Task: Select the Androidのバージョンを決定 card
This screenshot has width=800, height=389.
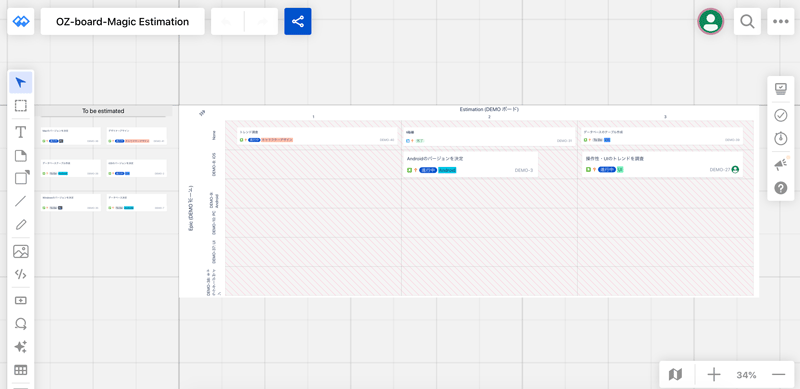Action: [x=470, y=164]
